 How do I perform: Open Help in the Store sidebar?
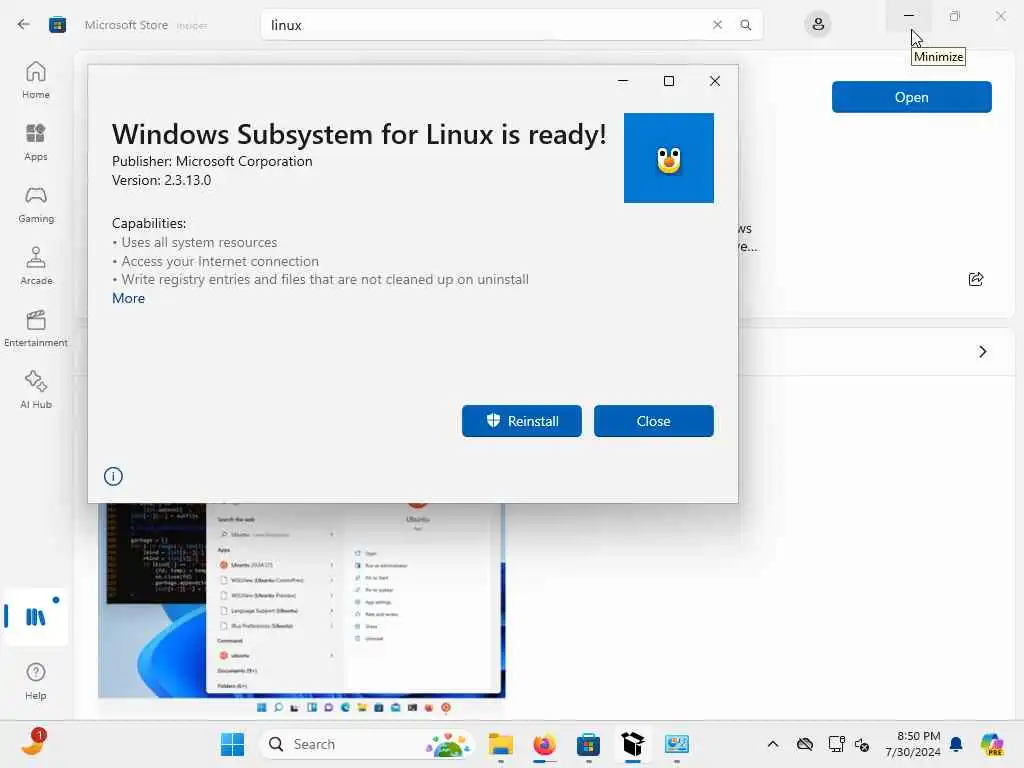36,680
